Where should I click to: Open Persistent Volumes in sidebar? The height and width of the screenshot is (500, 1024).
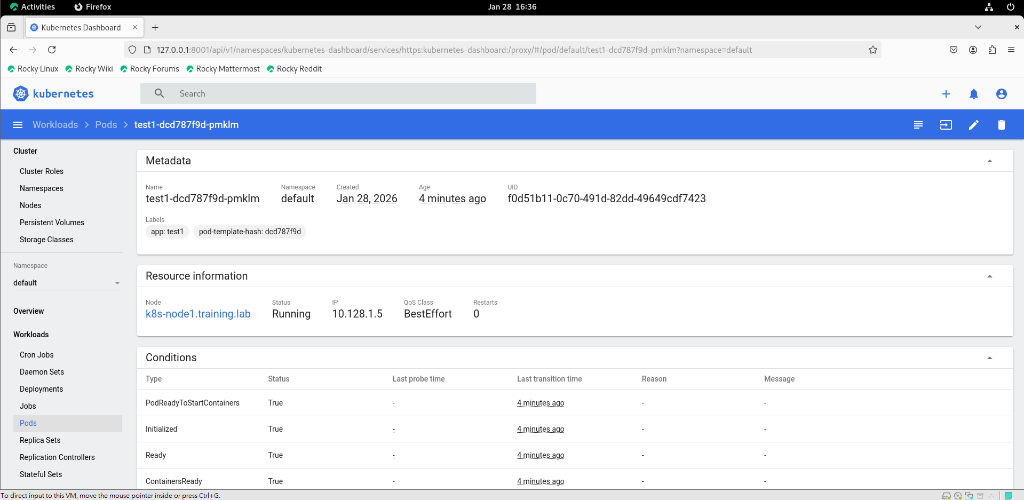point(52,223)
